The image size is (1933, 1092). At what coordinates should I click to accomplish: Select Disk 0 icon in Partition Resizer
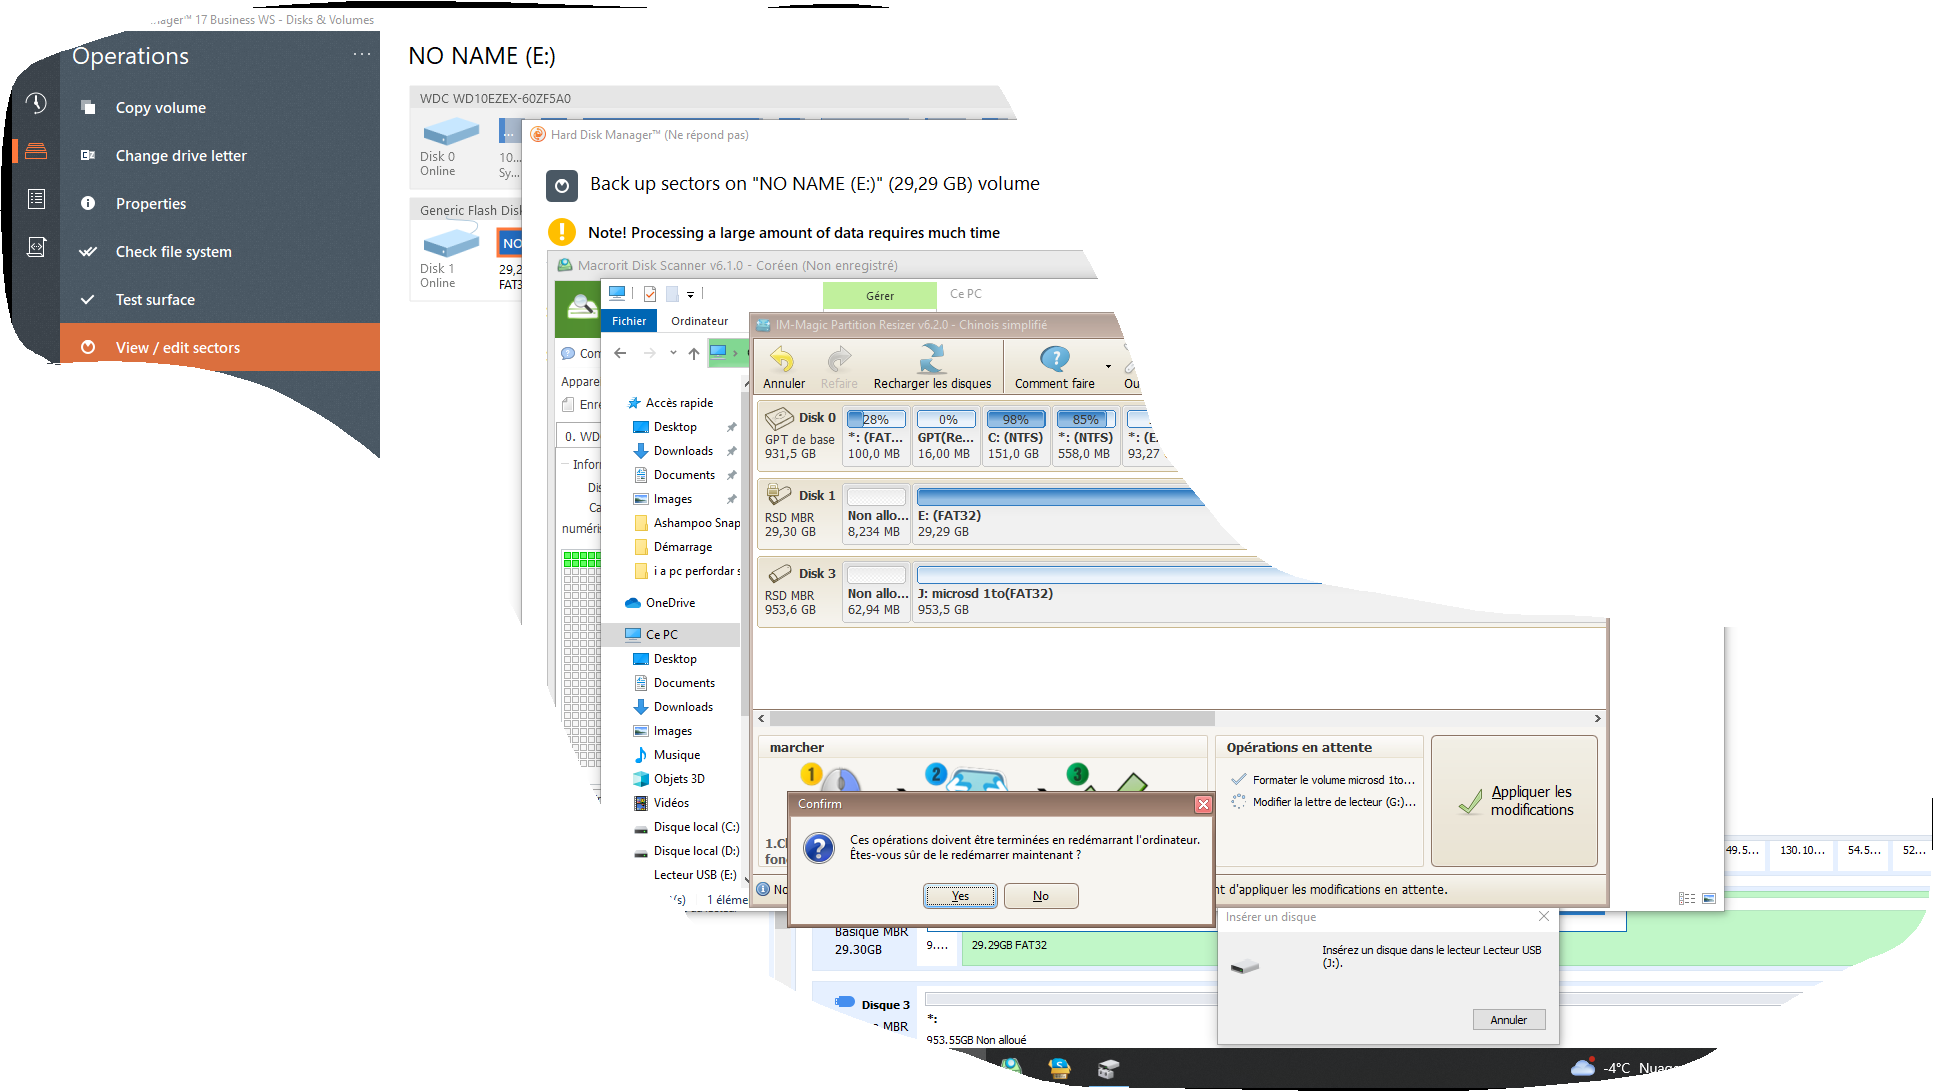tap(780, 418)
